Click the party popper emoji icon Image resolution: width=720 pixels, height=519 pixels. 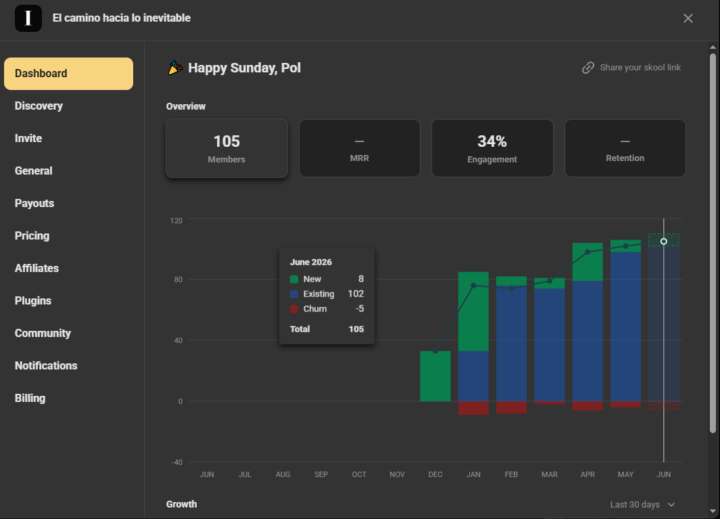click(174, 68)
